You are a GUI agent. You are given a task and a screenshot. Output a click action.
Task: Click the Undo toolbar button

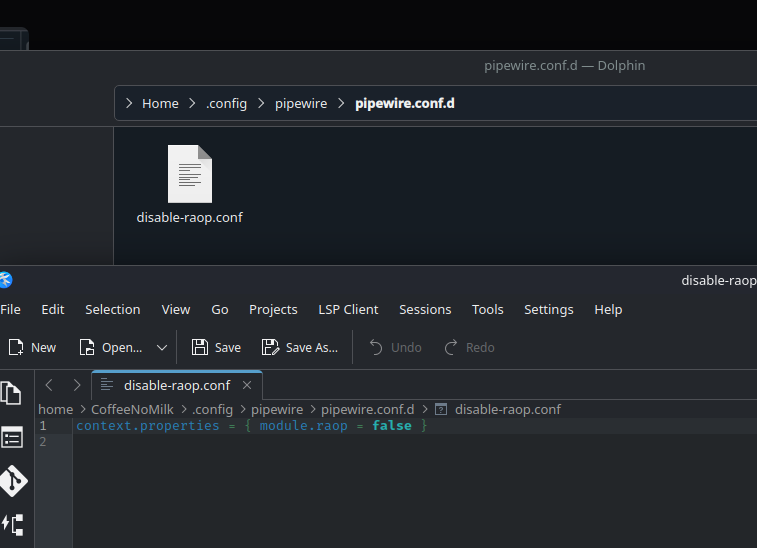pos(395,347)
